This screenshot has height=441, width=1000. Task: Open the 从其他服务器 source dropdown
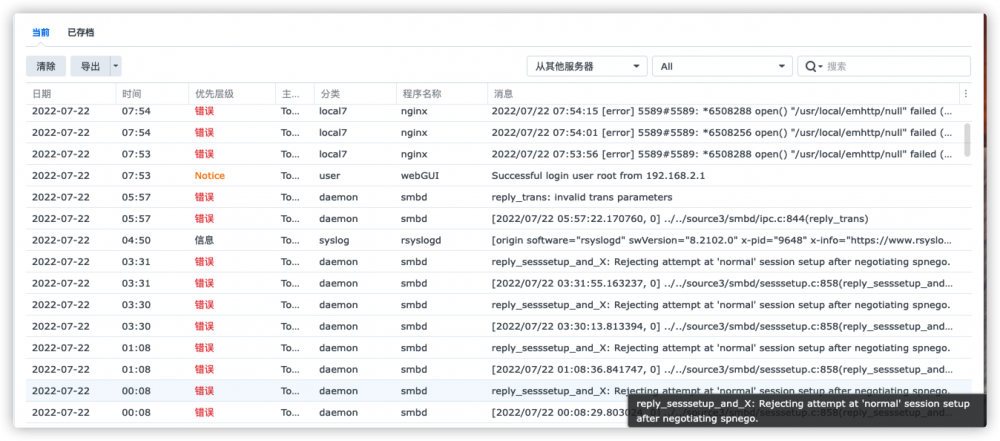point(587,66)
